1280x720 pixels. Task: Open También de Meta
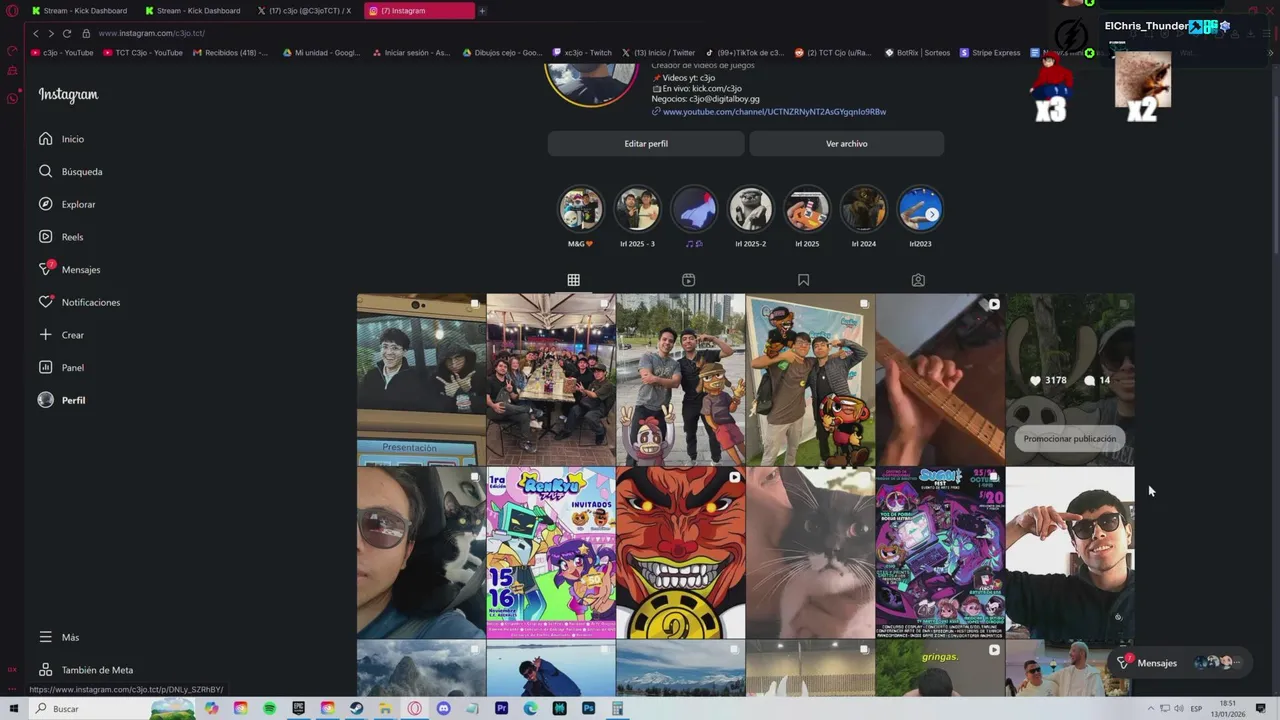point(86,670)
